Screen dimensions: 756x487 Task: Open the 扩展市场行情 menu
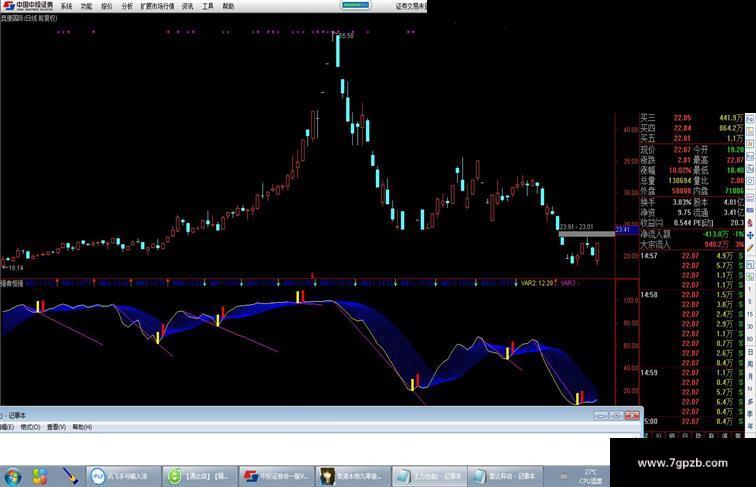[157, 6]
